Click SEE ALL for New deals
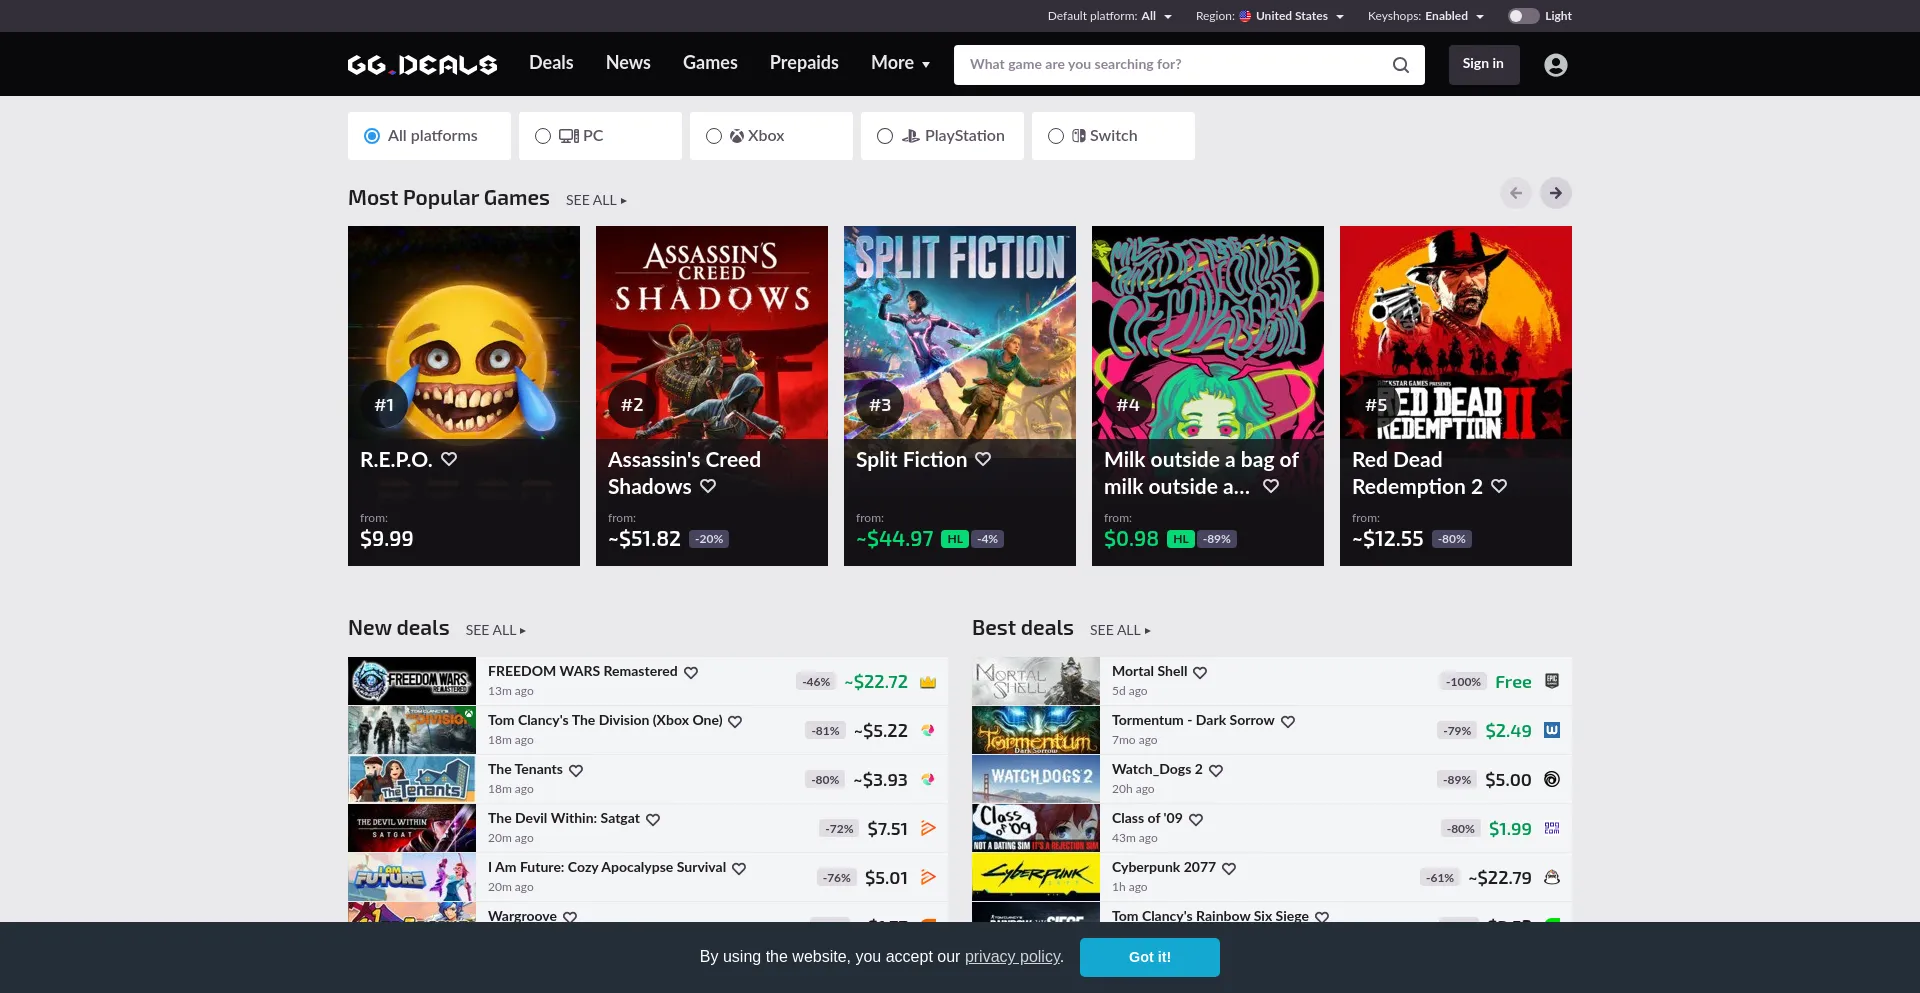1920x993 pixels. [x=495, y=630]
